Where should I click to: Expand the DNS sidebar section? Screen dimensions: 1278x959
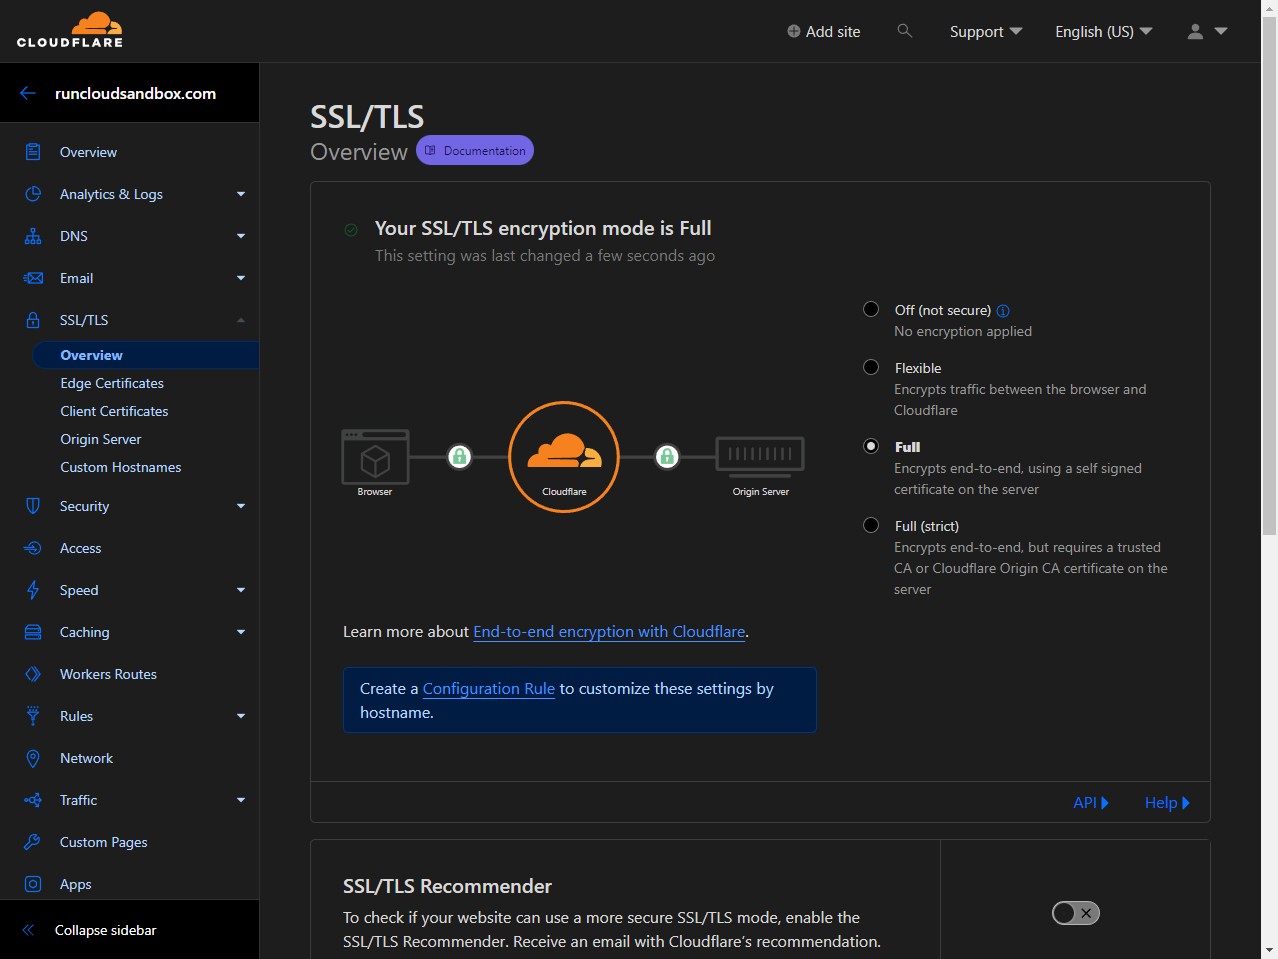point(241,236)
